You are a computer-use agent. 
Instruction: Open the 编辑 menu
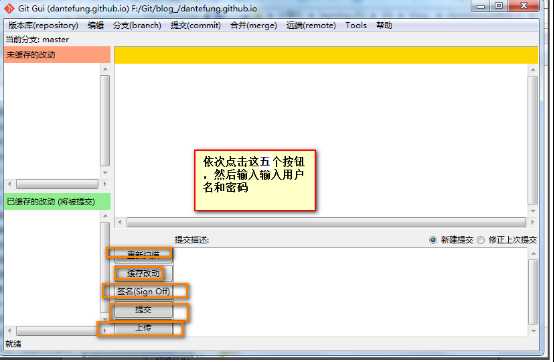pyautogui.click(x=96, y=25)
